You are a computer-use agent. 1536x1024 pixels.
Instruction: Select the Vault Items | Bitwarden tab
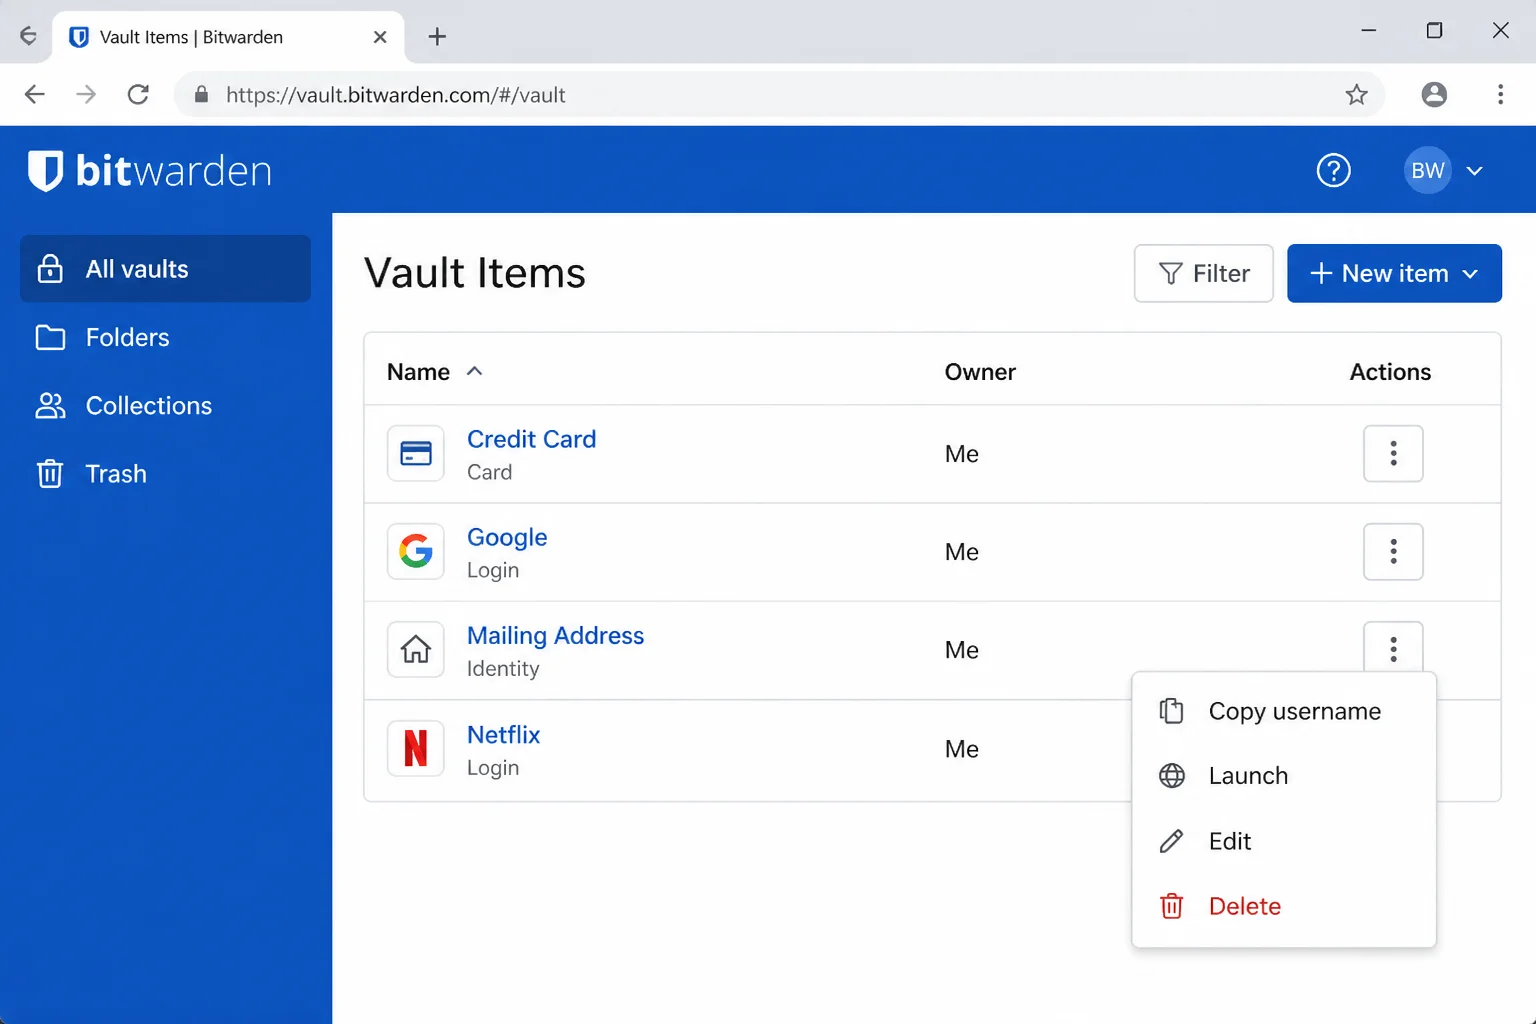(228, 37)
